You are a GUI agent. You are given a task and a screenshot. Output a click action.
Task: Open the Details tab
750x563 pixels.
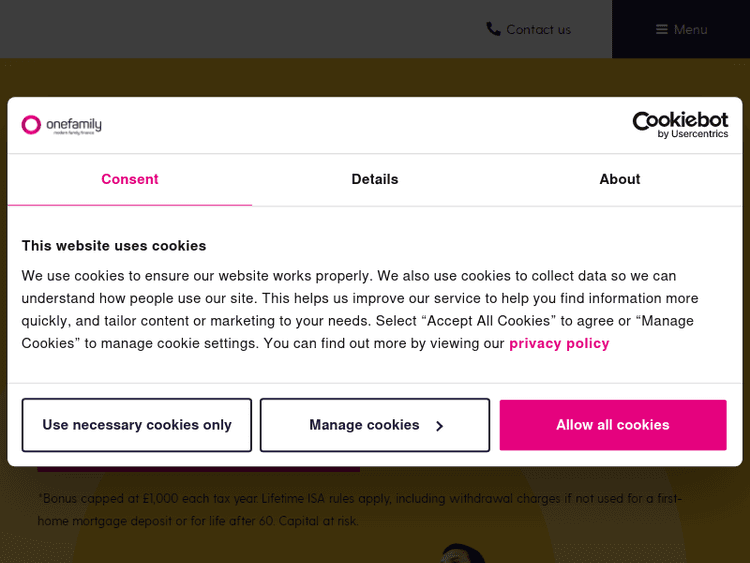(374, 179)
